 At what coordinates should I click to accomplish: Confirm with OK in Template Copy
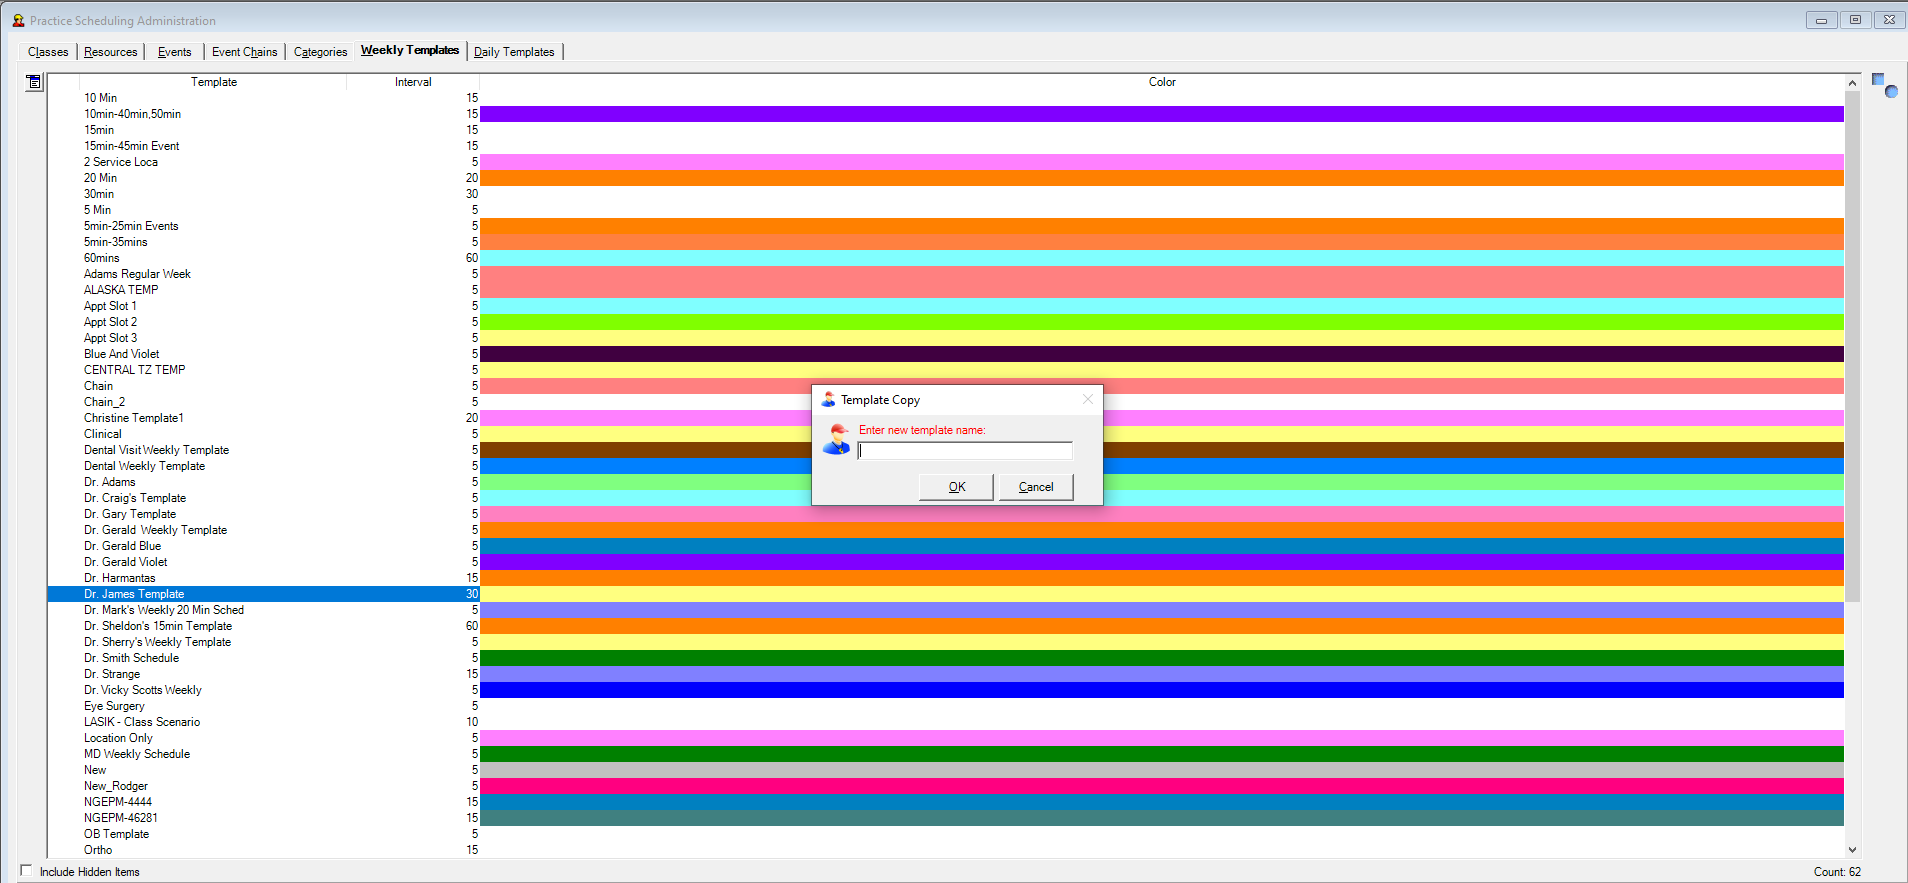(x=957, y=487)
